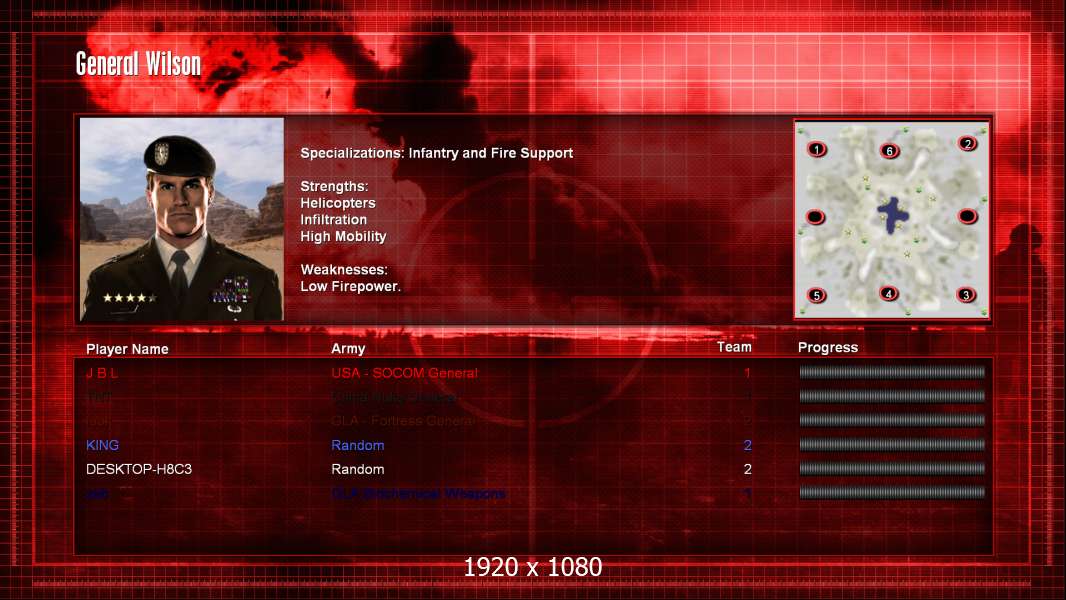
Task: Click the four-star rank insignia on portrait
Action: click(x=129, y=298)
